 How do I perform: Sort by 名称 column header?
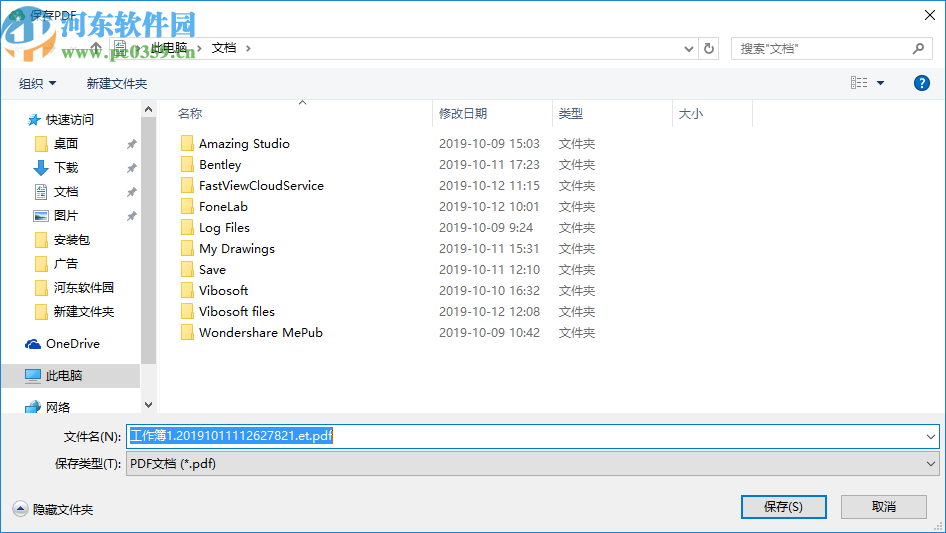(x=190, y=113)
